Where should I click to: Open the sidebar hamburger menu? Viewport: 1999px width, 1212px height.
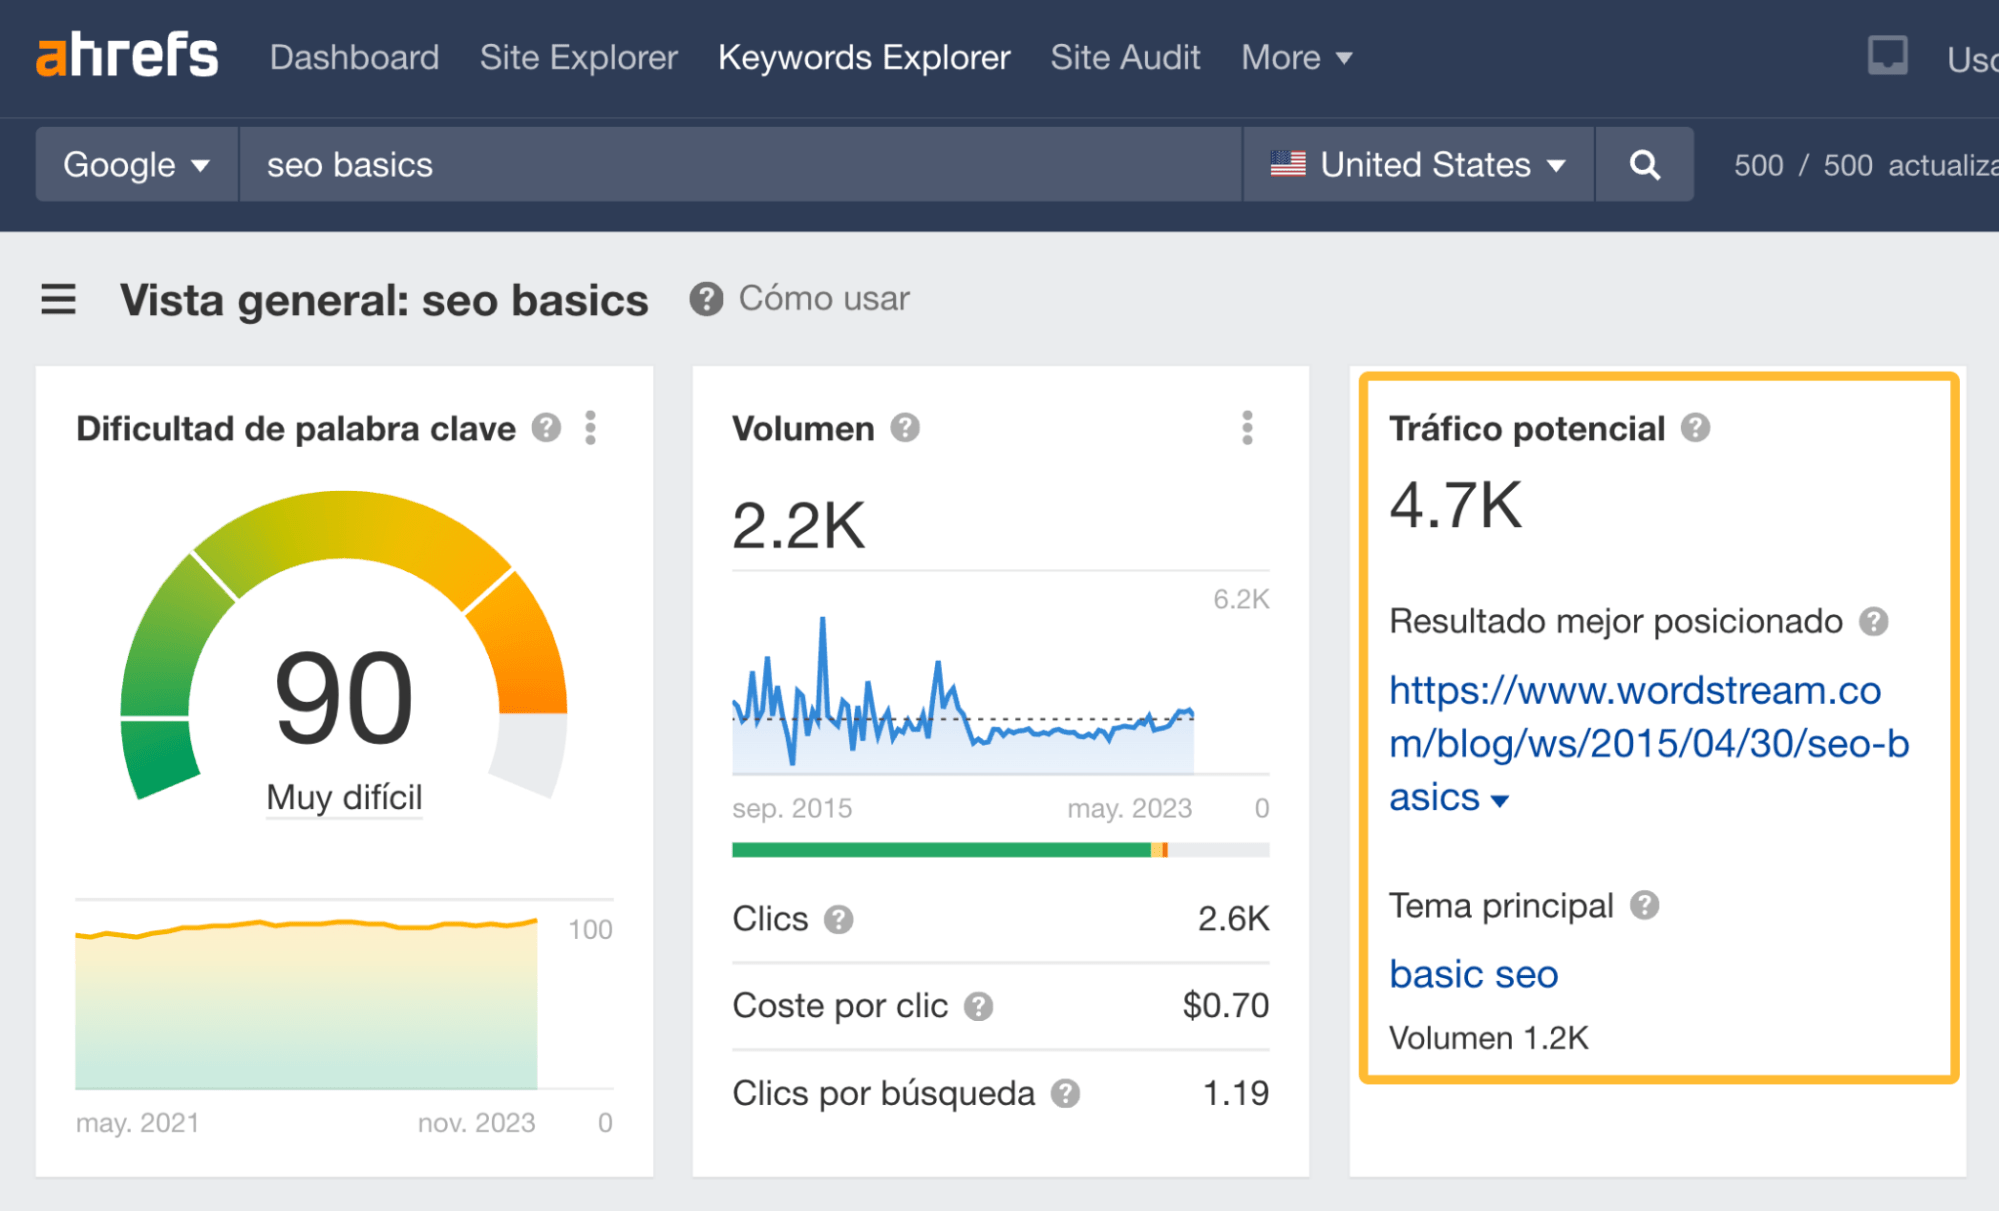[57, 299]
